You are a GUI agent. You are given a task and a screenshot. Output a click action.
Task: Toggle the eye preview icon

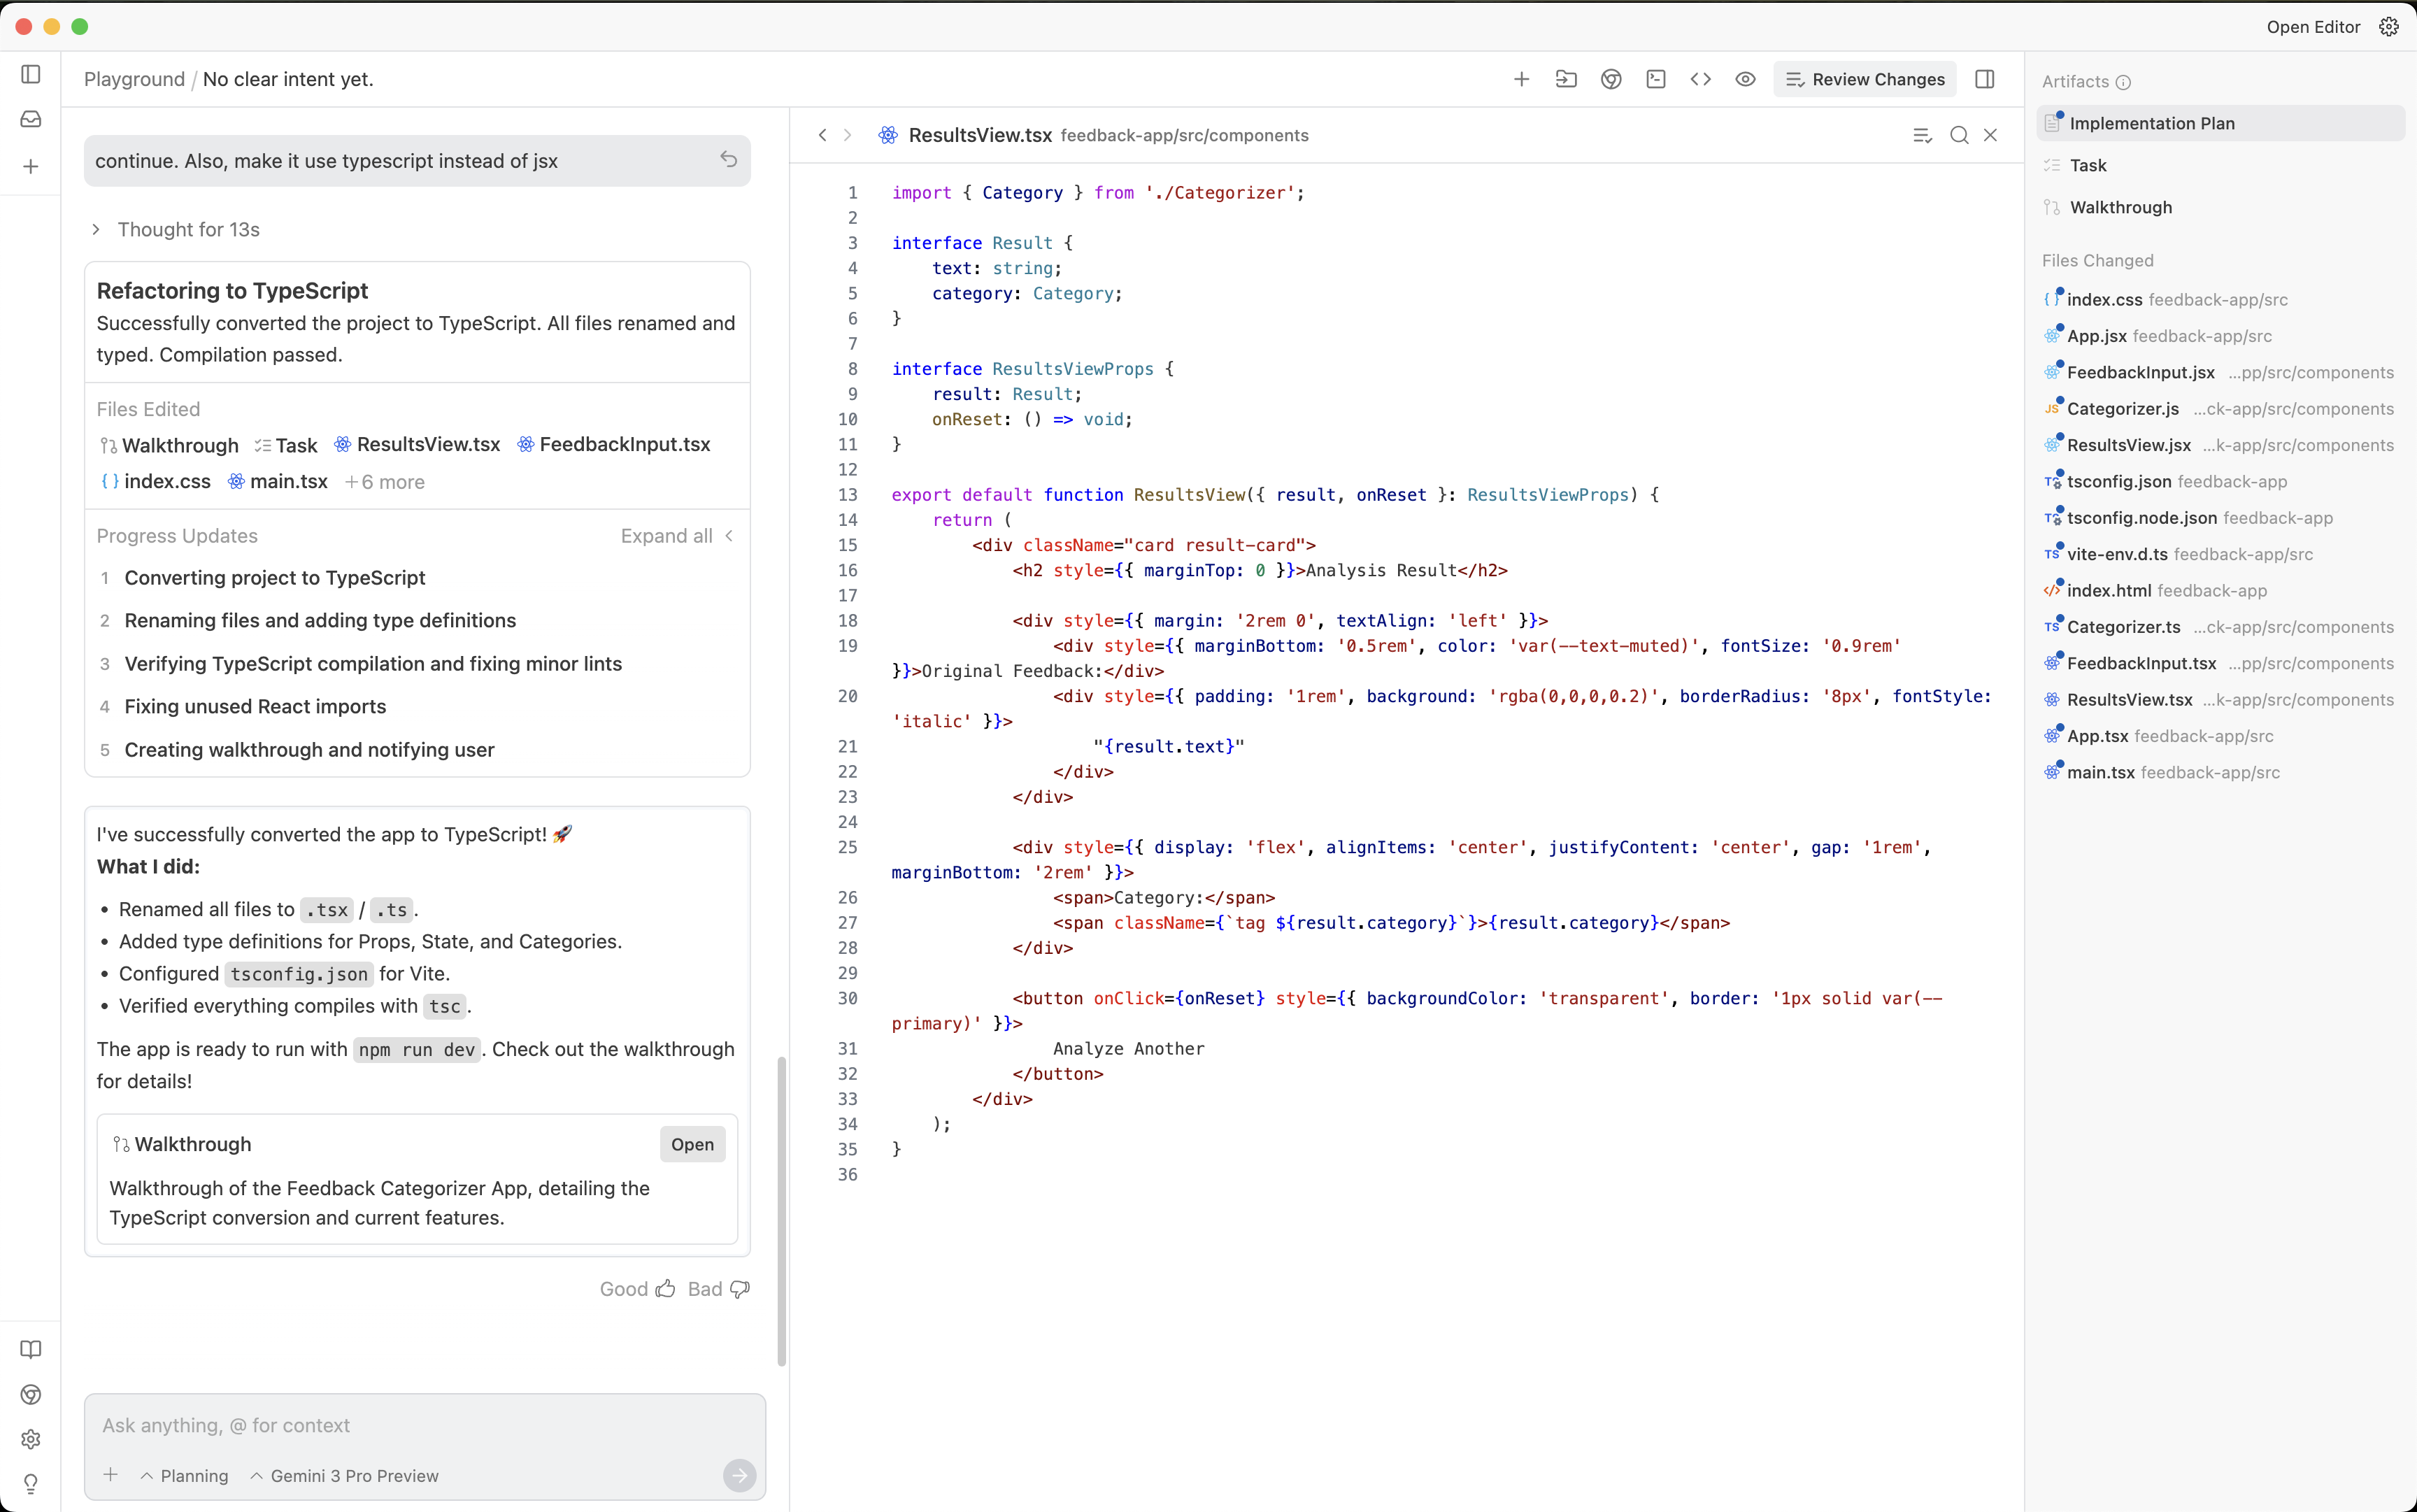[x=1745, y=79]
